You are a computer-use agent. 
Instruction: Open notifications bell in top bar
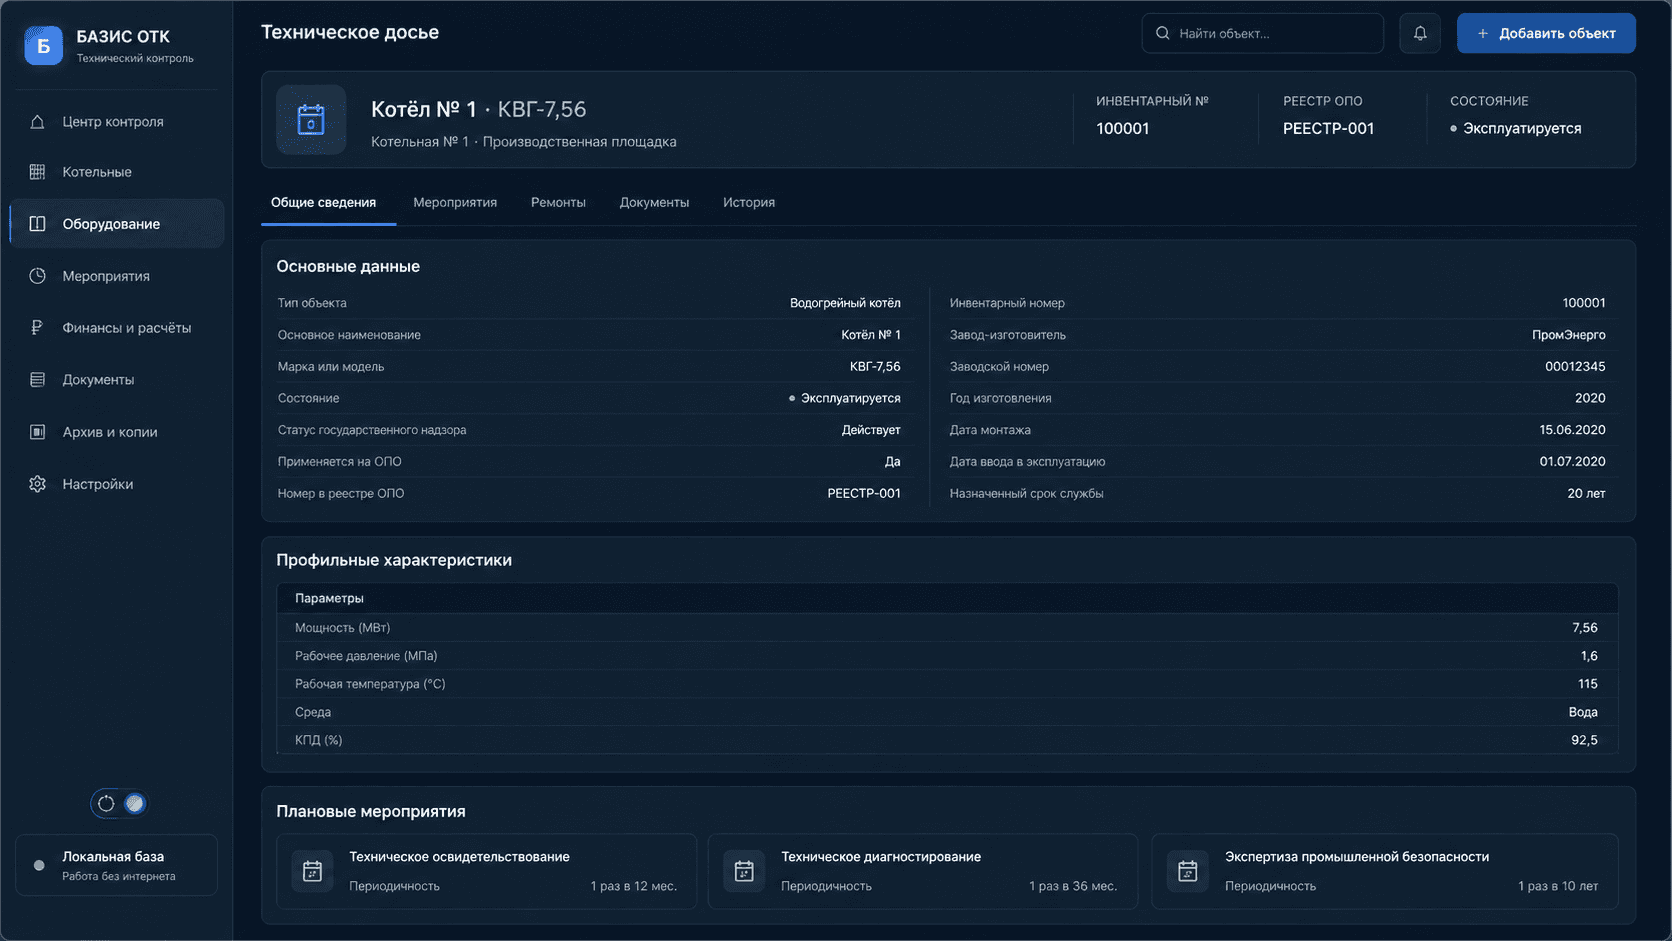coord(1420,33)
